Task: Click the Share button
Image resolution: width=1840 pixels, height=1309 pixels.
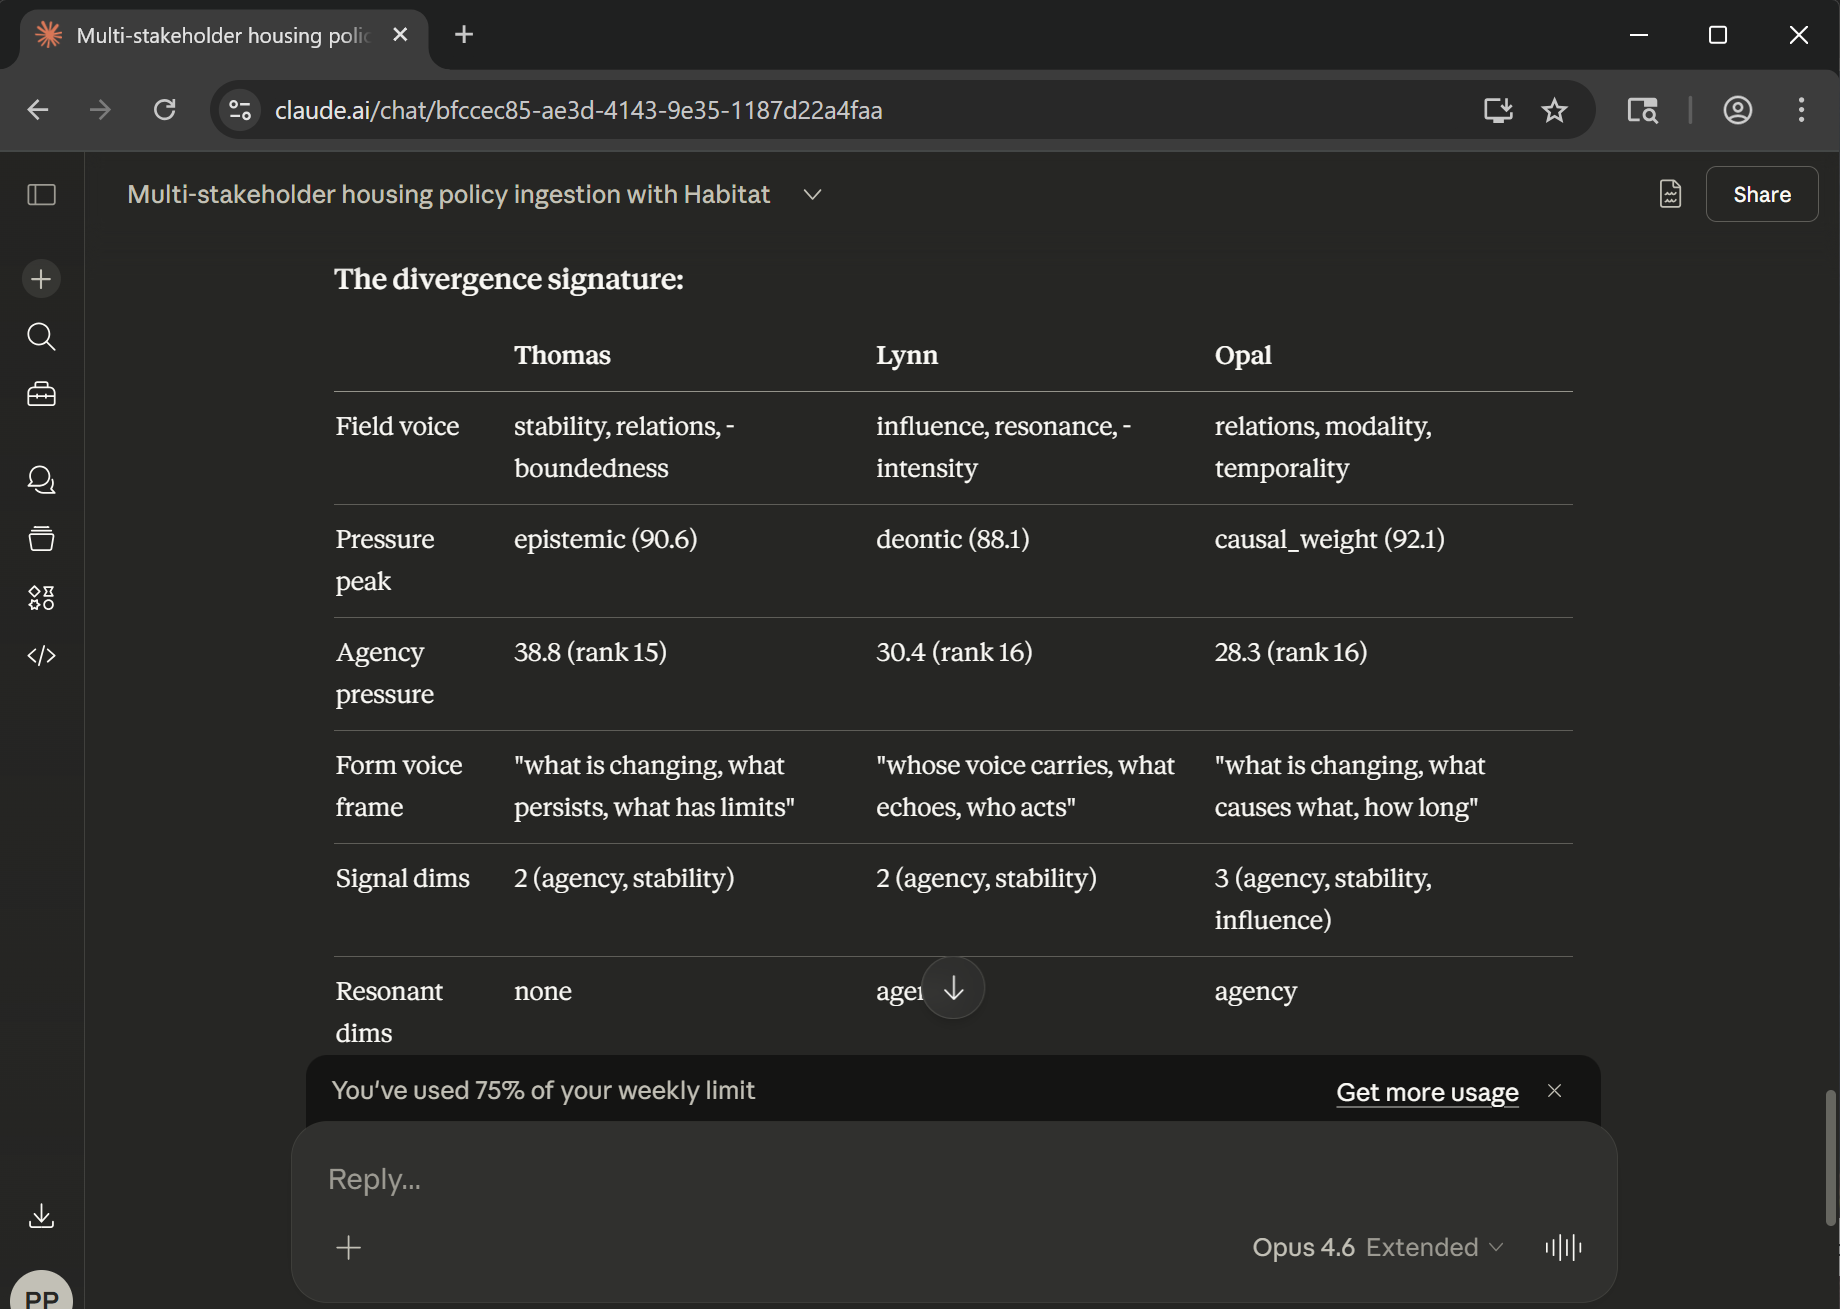Action: [1761, 194]
